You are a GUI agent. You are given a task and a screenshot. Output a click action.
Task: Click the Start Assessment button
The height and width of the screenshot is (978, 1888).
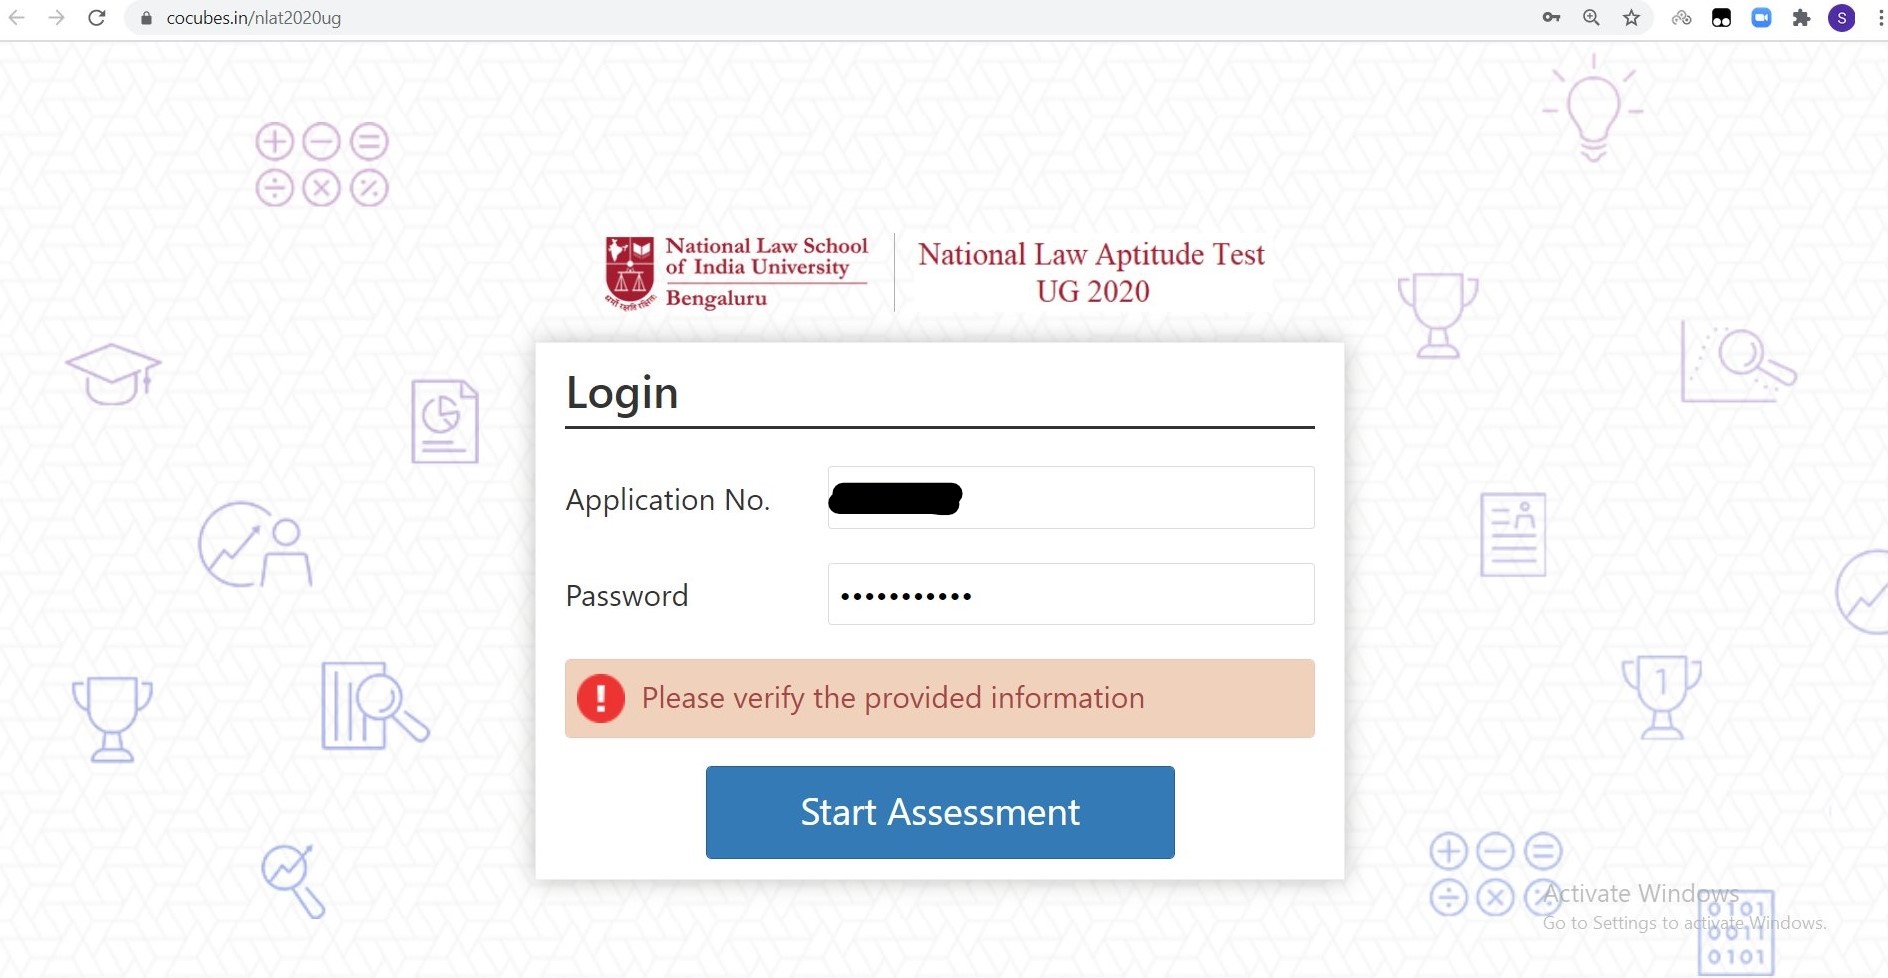(x=940, y=812)
